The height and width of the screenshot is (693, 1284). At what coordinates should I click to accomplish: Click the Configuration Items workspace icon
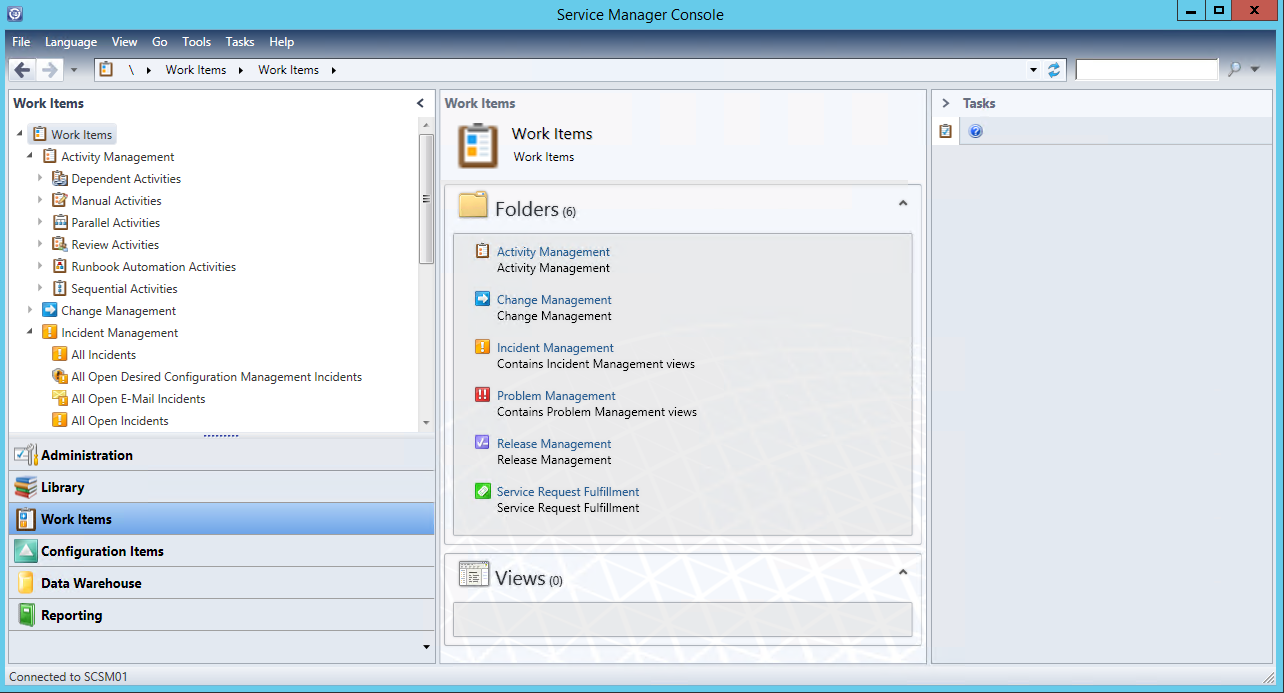[25, 551]
